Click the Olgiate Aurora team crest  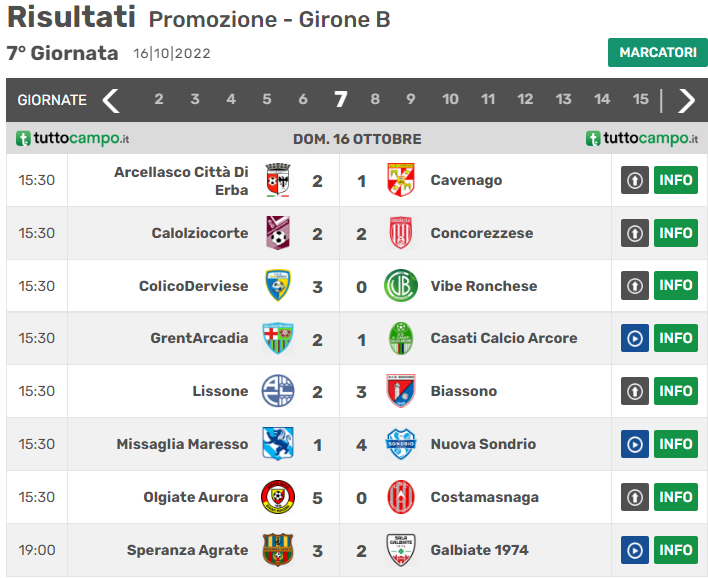pyautogui.click(x=277, y=497)
